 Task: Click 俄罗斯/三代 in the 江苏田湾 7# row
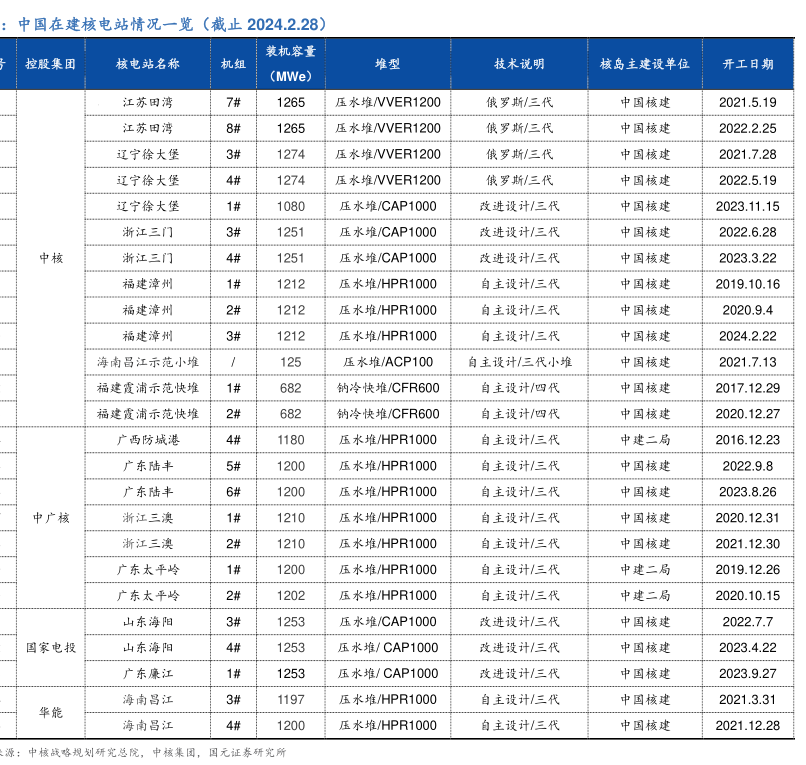520,102
